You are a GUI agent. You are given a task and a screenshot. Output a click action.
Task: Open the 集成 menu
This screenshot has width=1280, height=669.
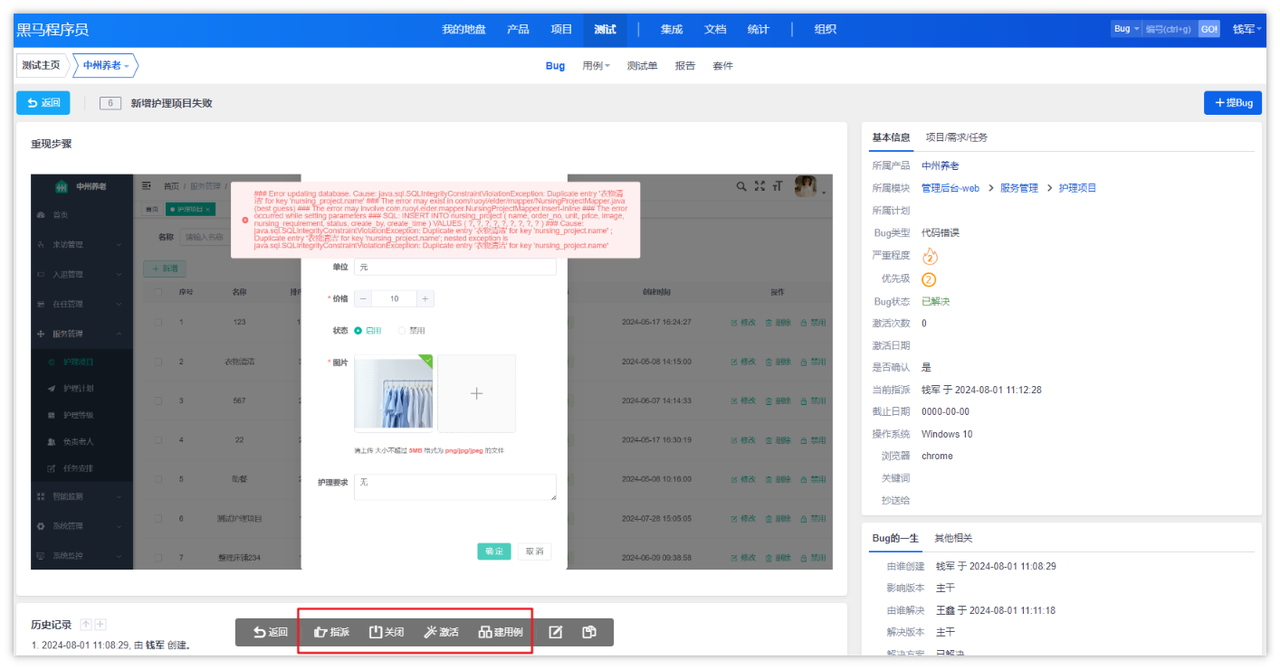672,29
